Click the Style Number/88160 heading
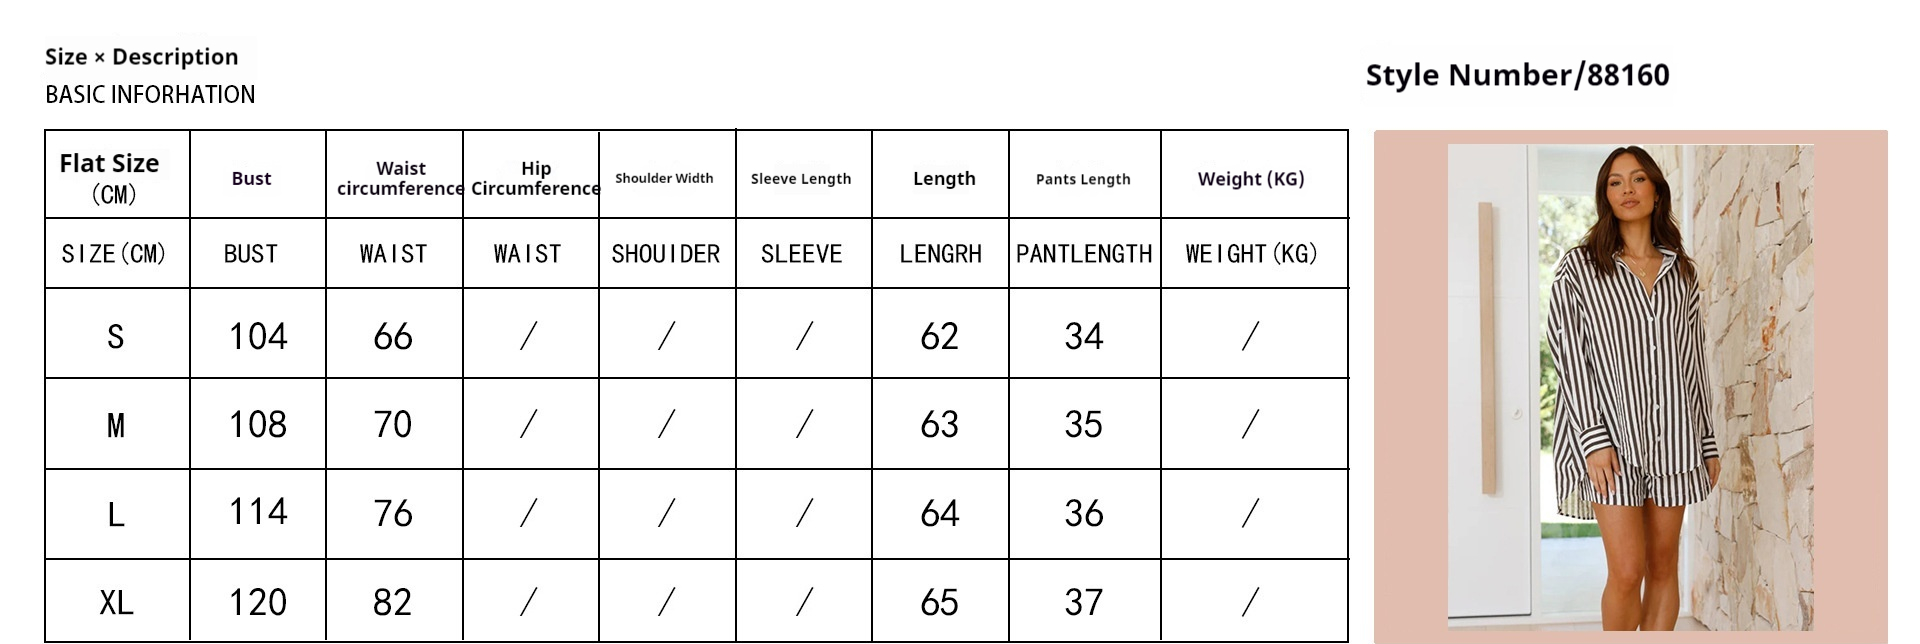1920x644 pixels. pos(1517,75)
